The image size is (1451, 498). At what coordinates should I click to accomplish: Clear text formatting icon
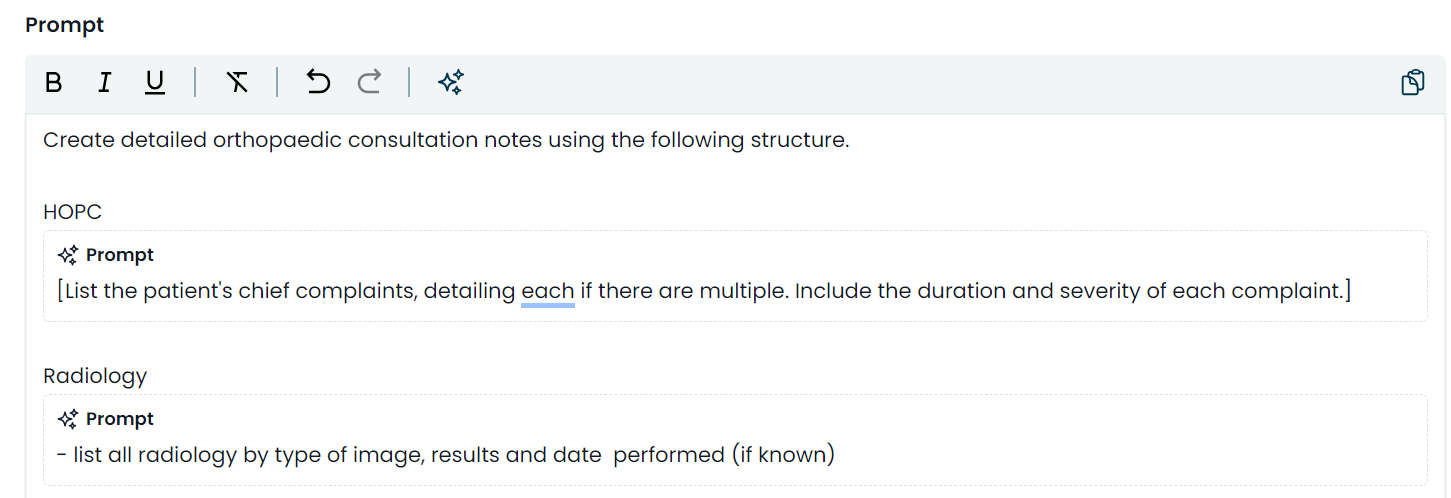click(x=237, y=82)
